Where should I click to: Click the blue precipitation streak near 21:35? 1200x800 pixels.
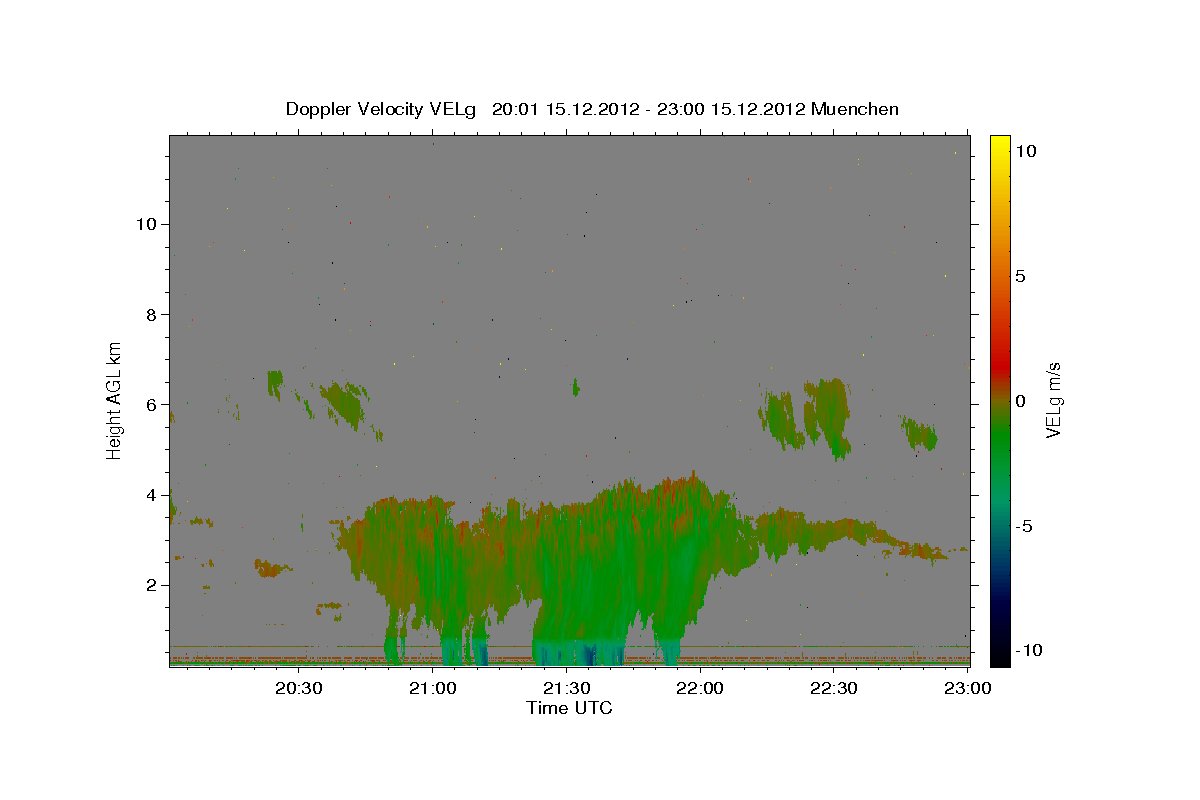pos(590,654)
